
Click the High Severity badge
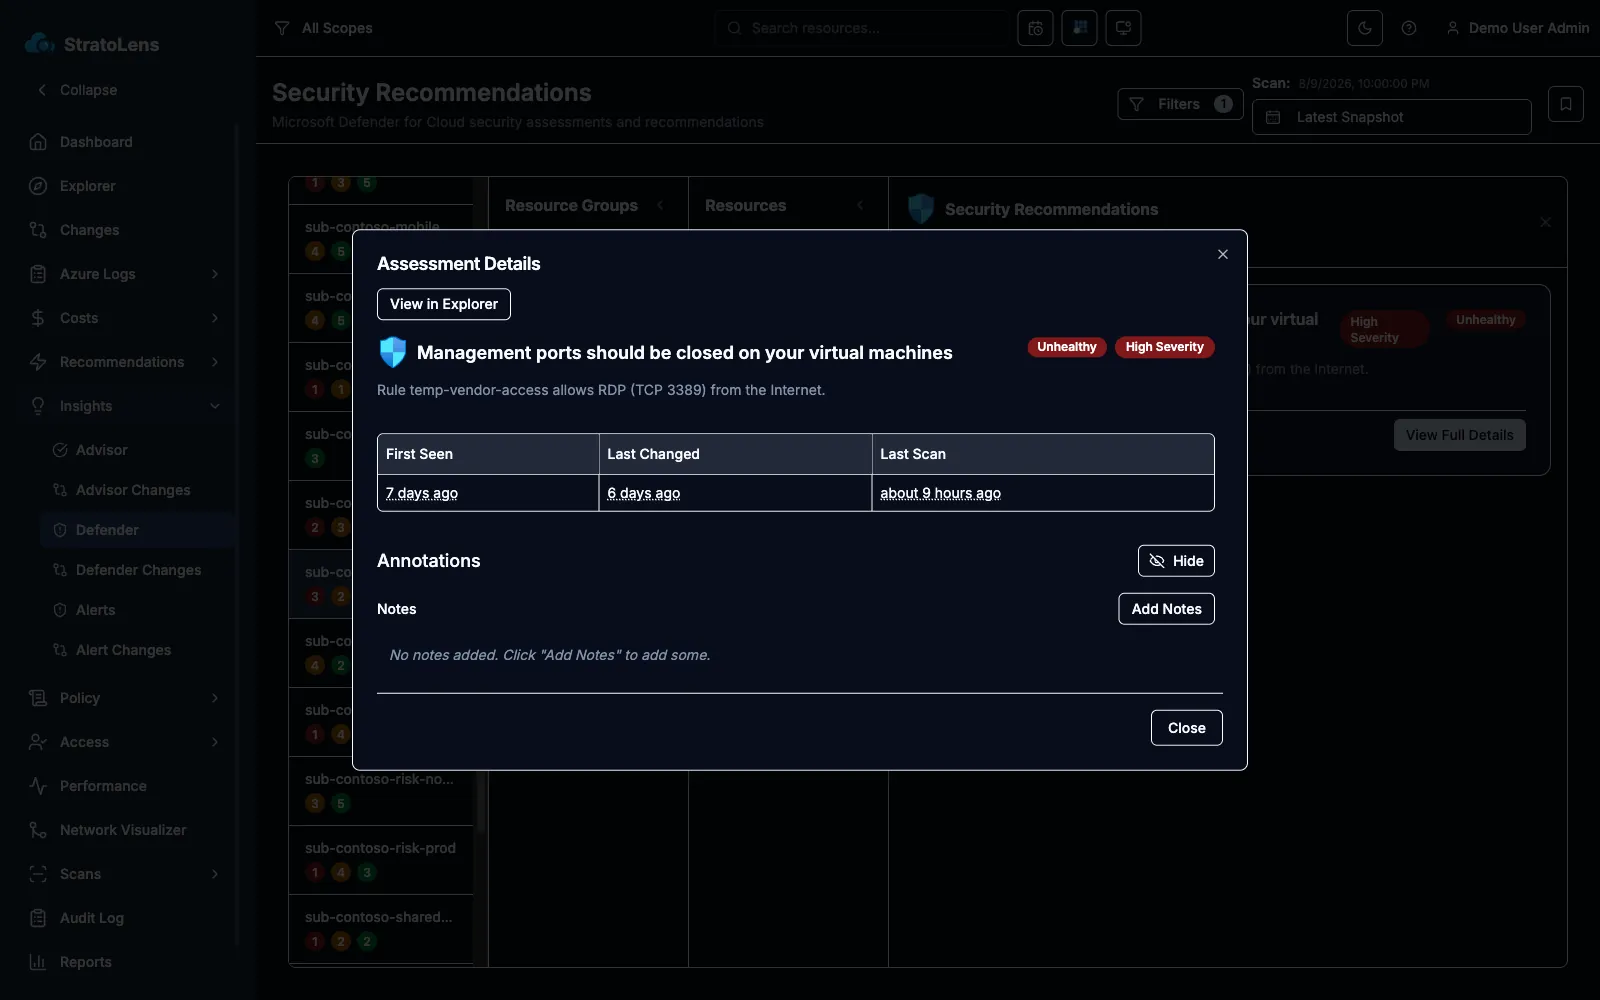pyautogui.click(x=1164, y=347)
